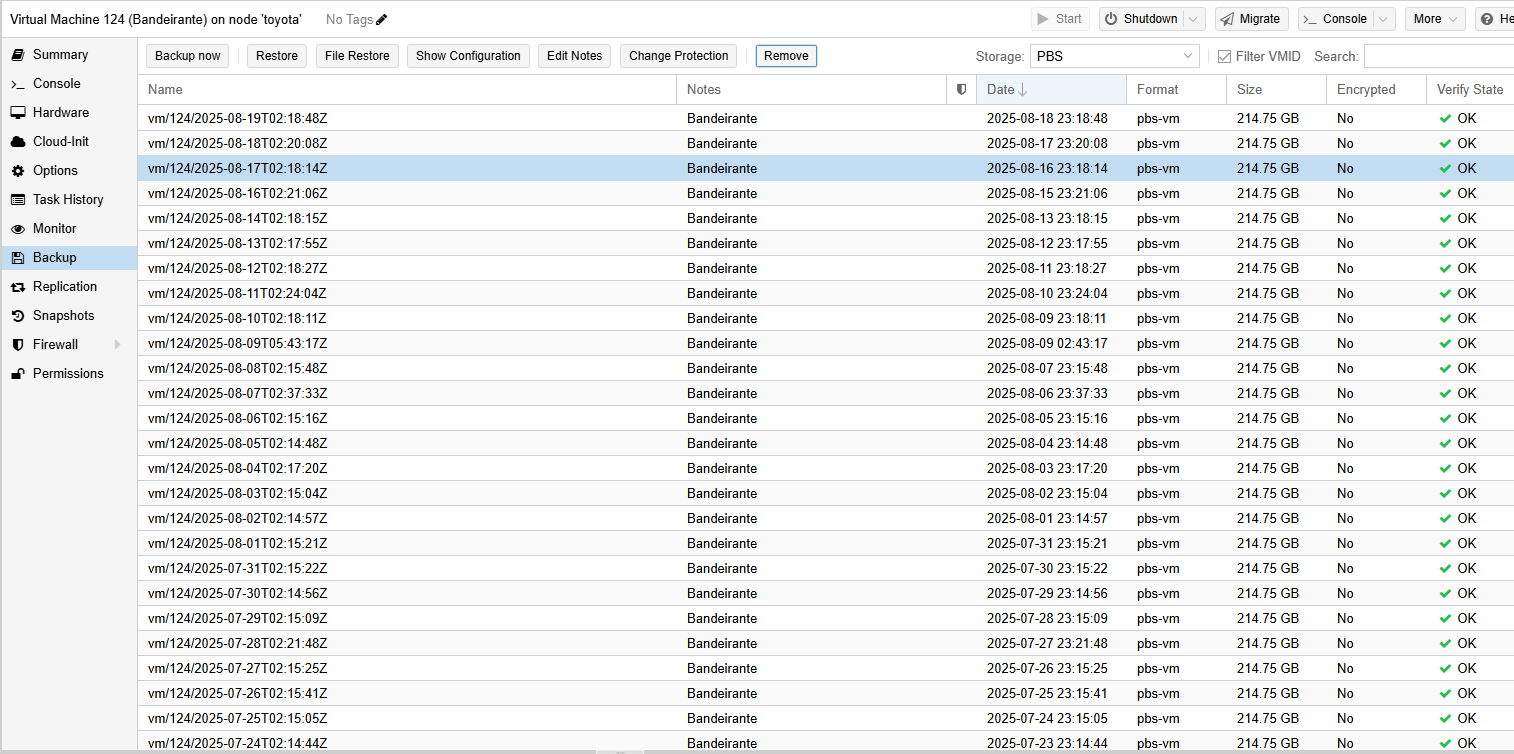
Task: Open the Replication panel
Action: [x=64, y=286]
